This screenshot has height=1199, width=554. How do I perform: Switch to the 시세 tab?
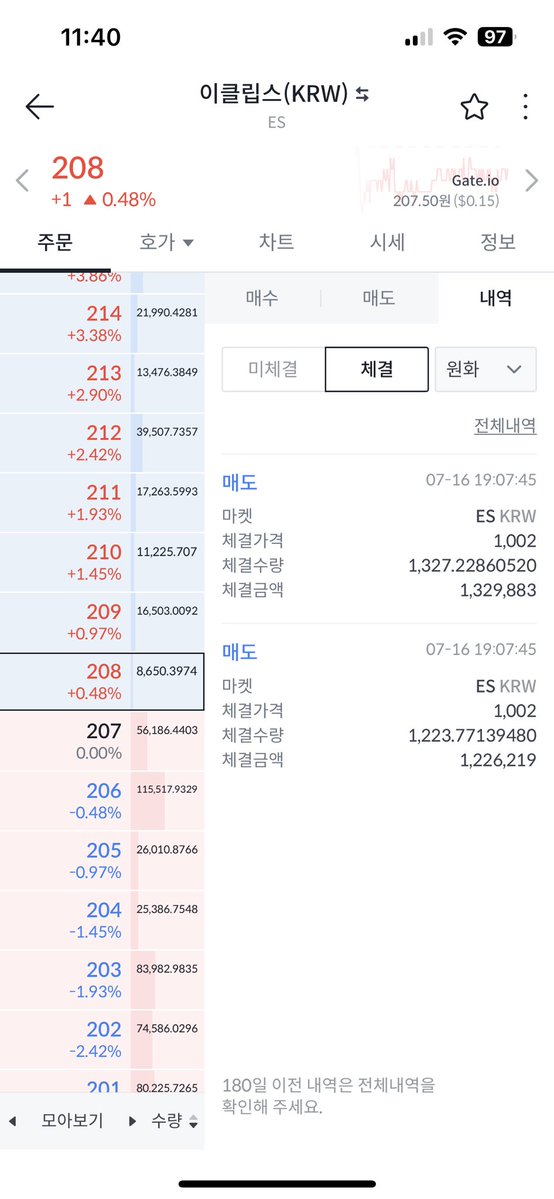[387, 242]
